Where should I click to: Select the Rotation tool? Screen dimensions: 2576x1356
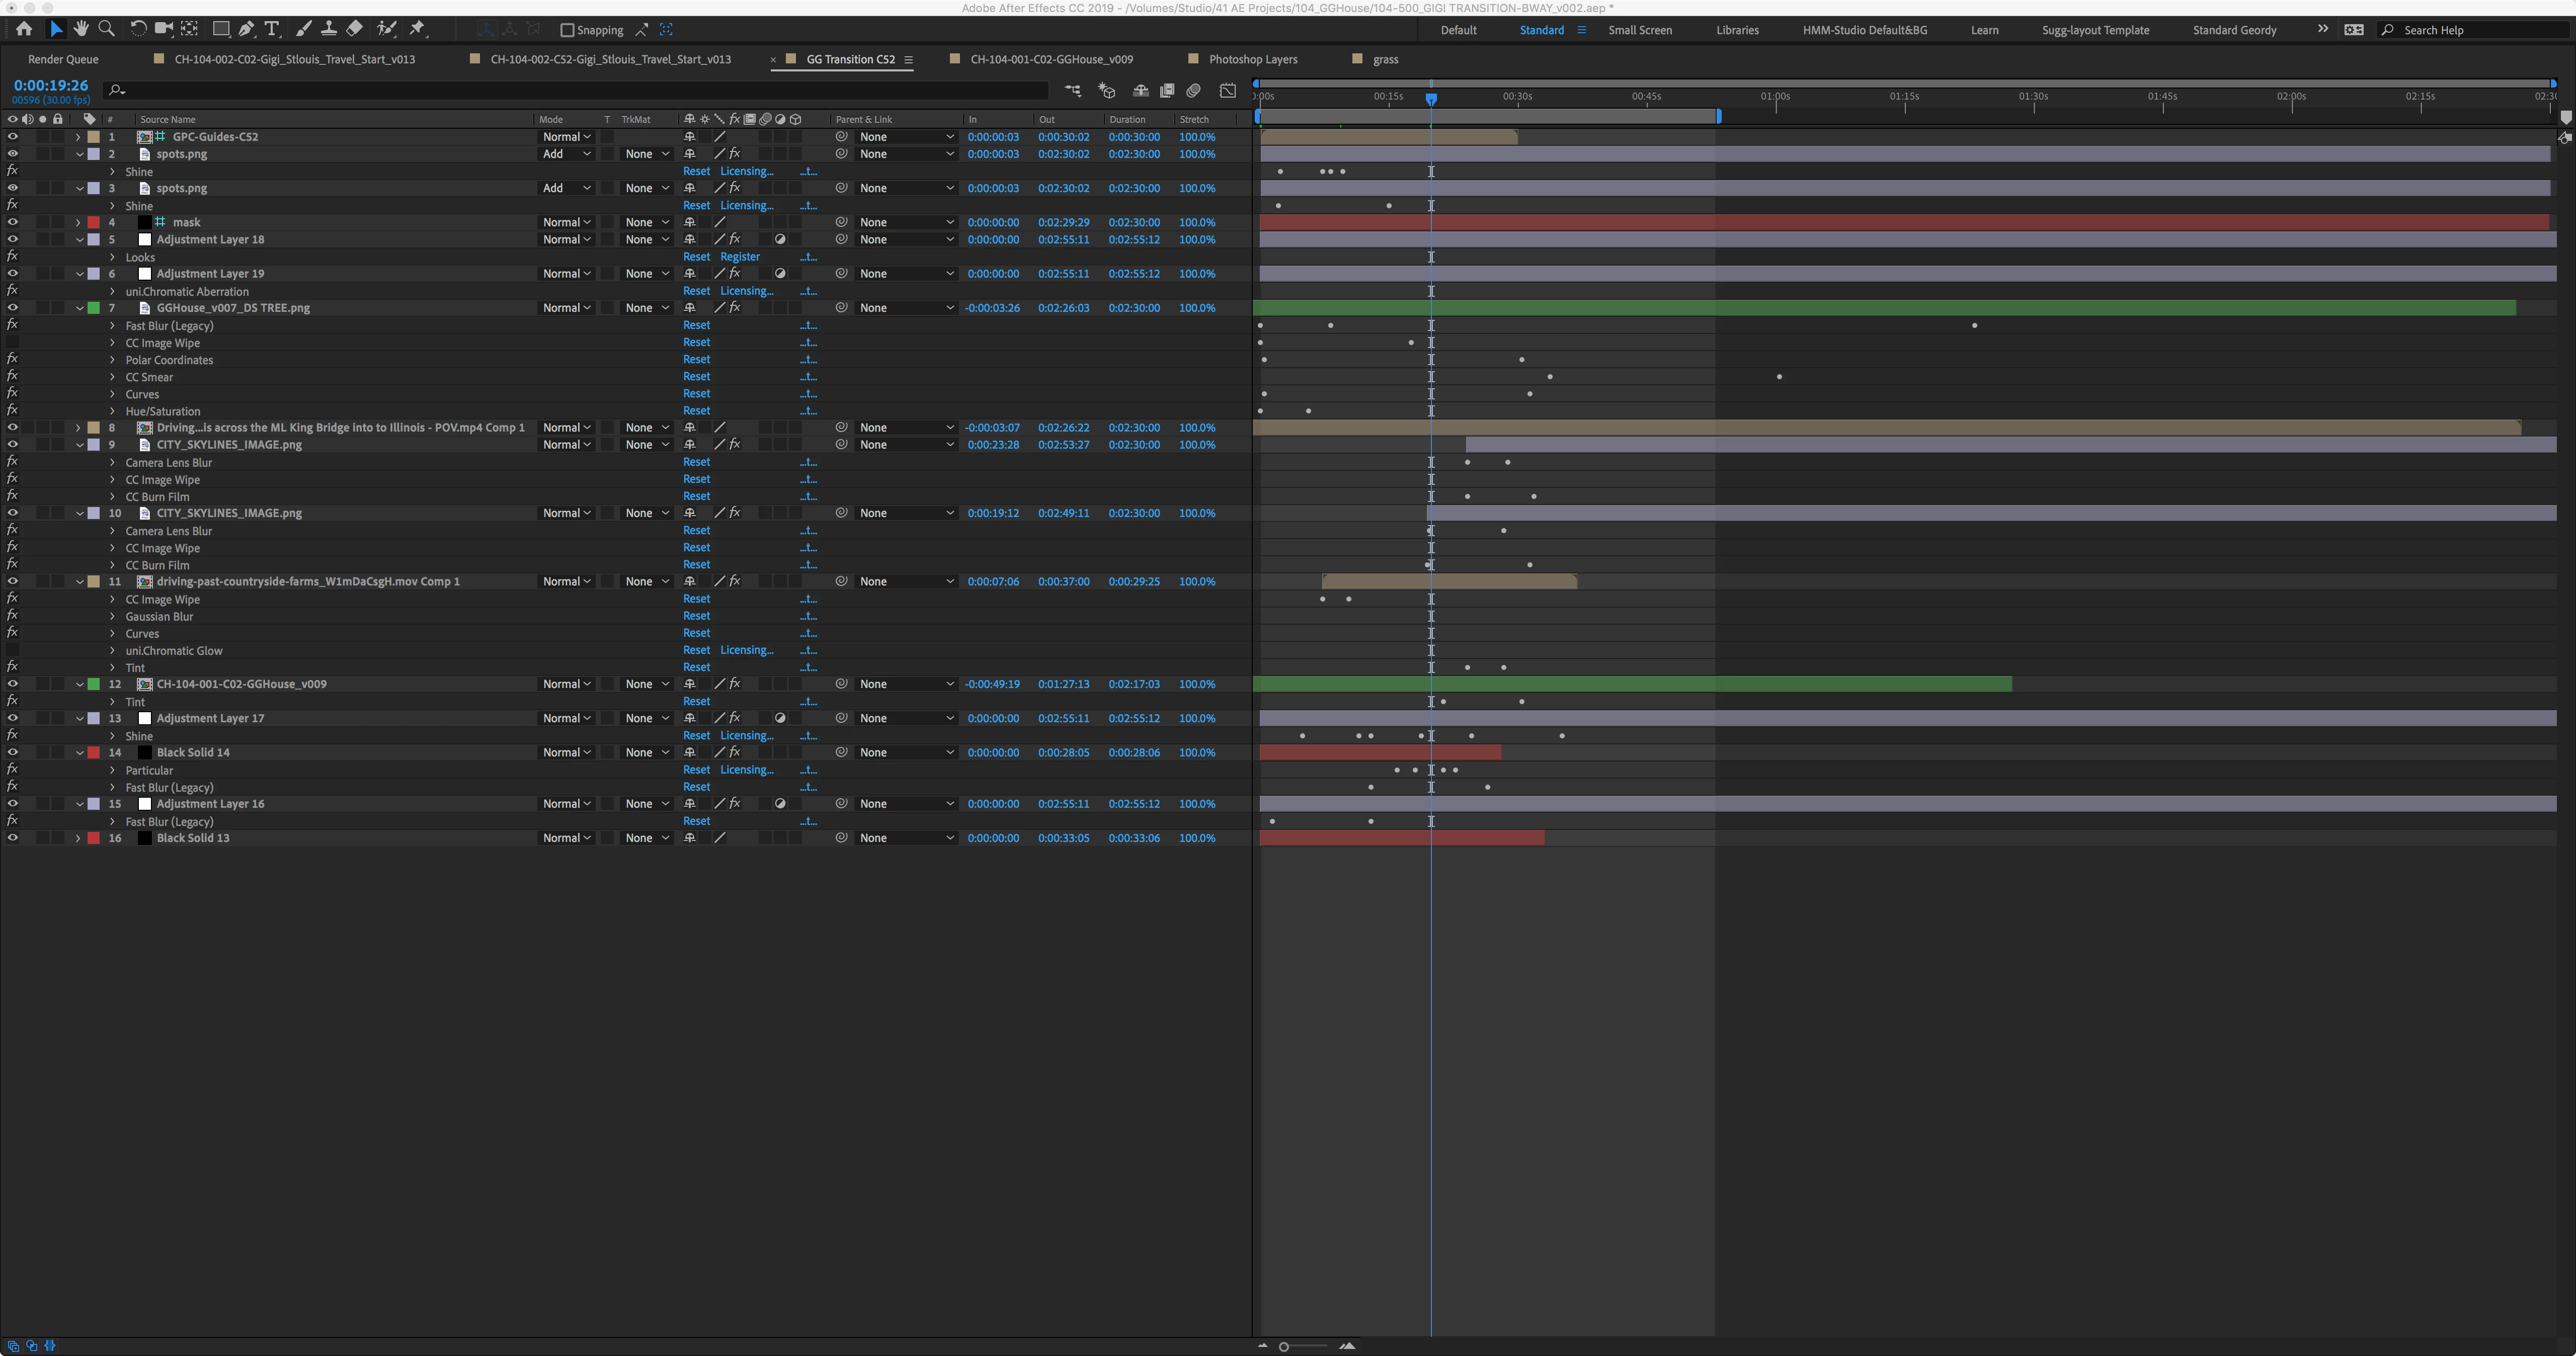(138, 29)
